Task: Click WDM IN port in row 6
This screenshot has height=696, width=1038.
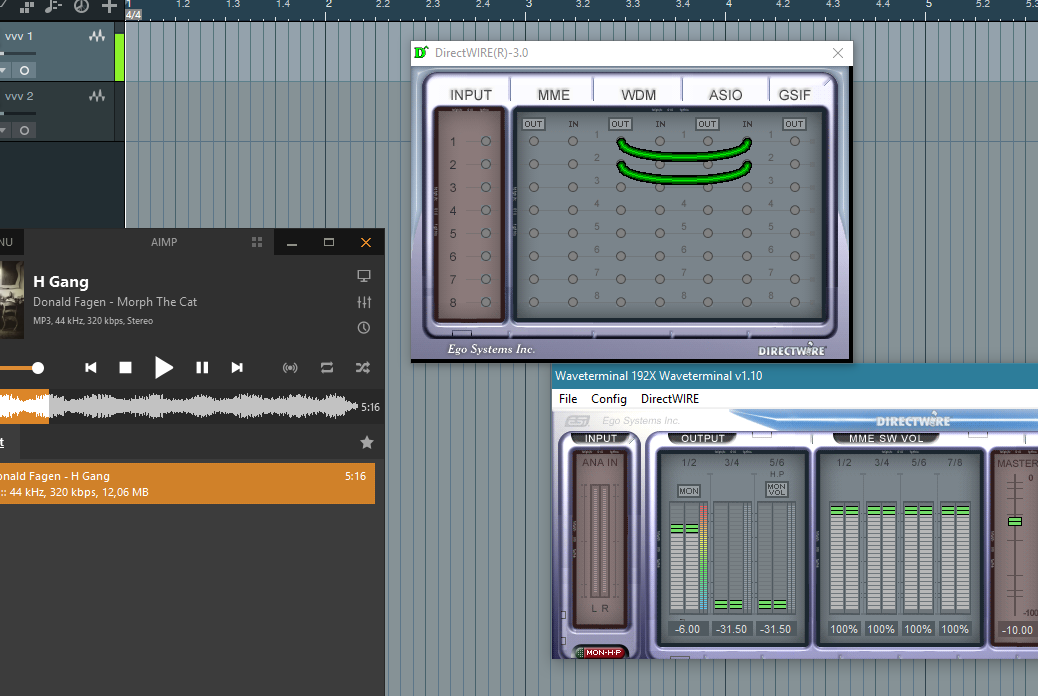Action: tap(660, 256)
